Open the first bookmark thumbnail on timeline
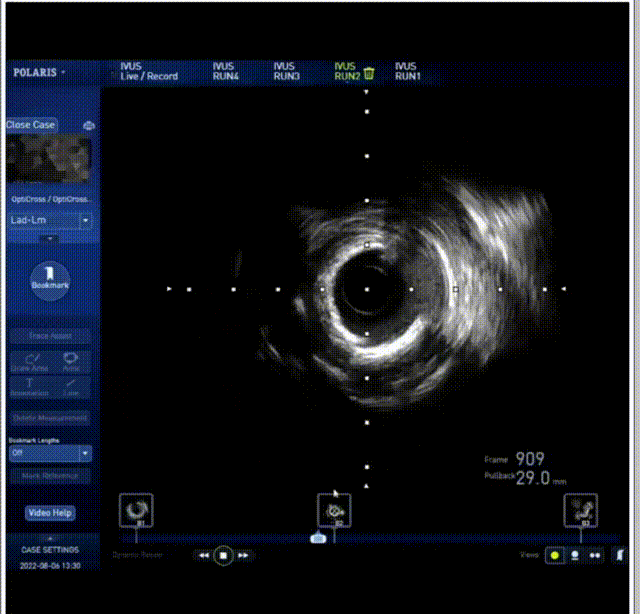The width and height of the screenshot is (640, 614). pyautogui.click(x=134, y=510)
